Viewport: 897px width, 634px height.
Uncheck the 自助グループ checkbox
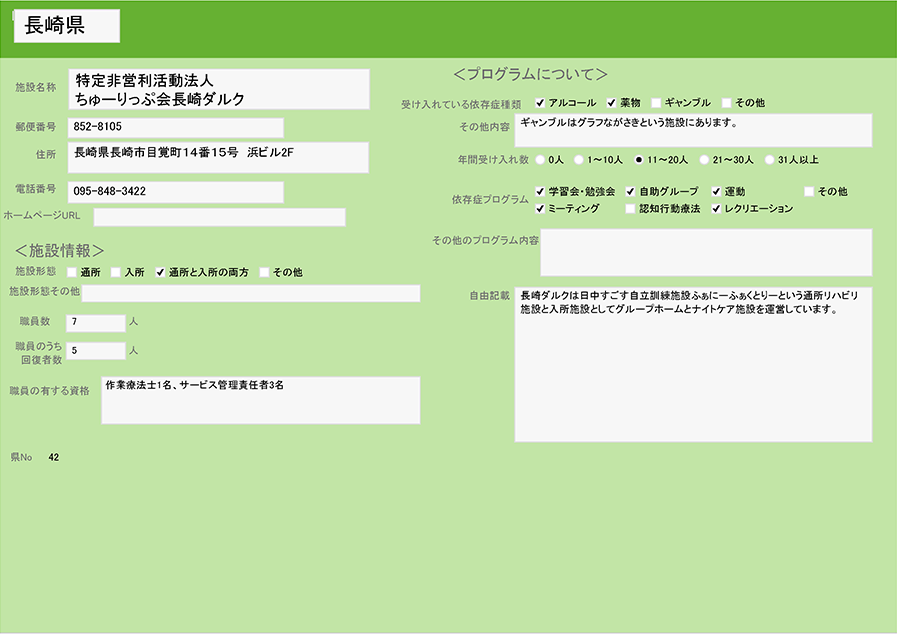tap(630, 191)
